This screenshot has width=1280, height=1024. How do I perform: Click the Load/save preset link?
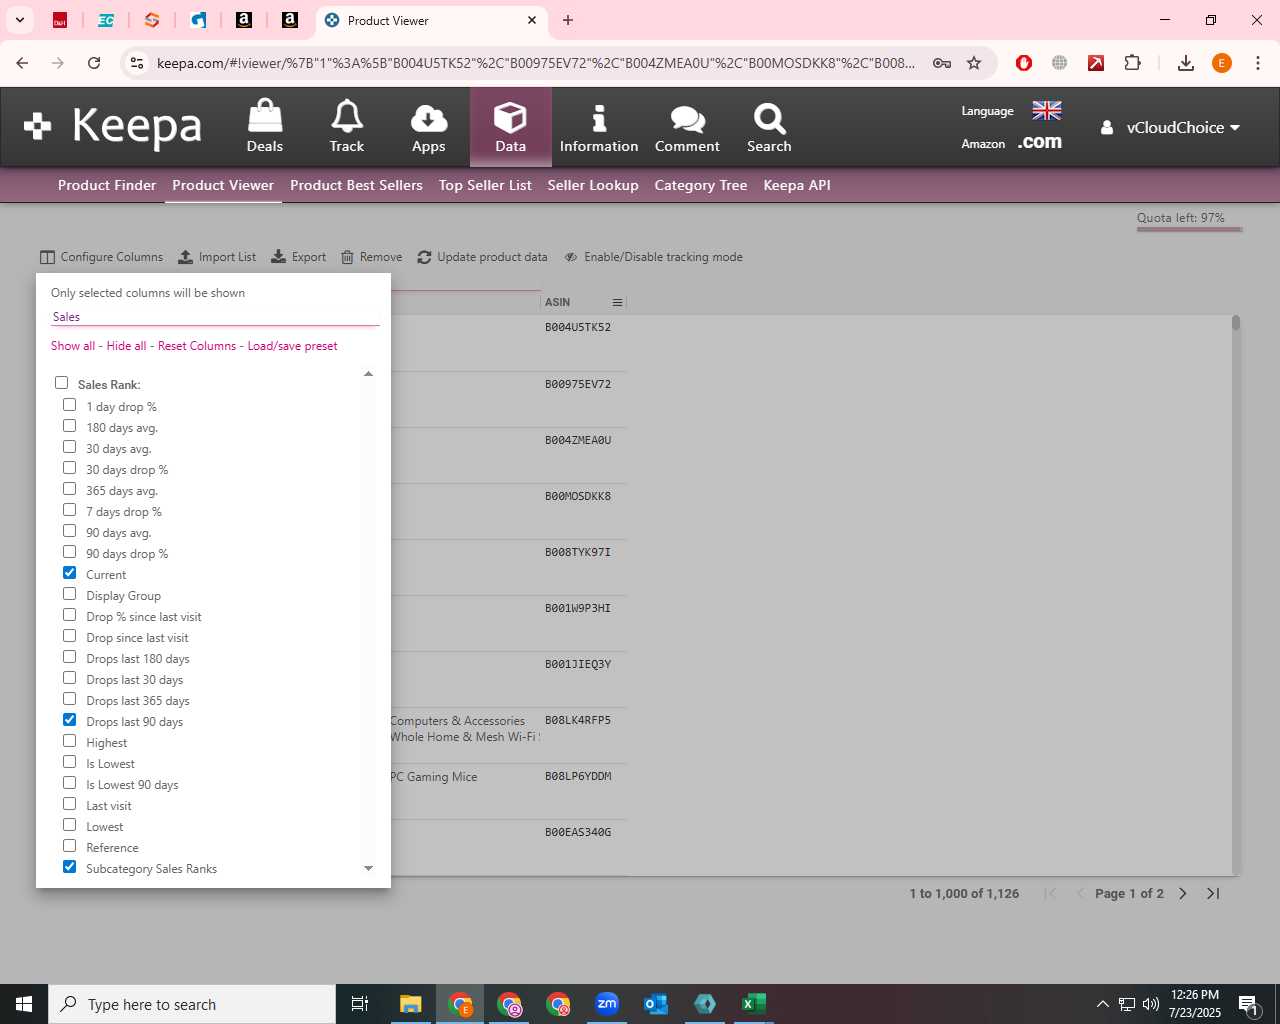[x=292, y=346]
